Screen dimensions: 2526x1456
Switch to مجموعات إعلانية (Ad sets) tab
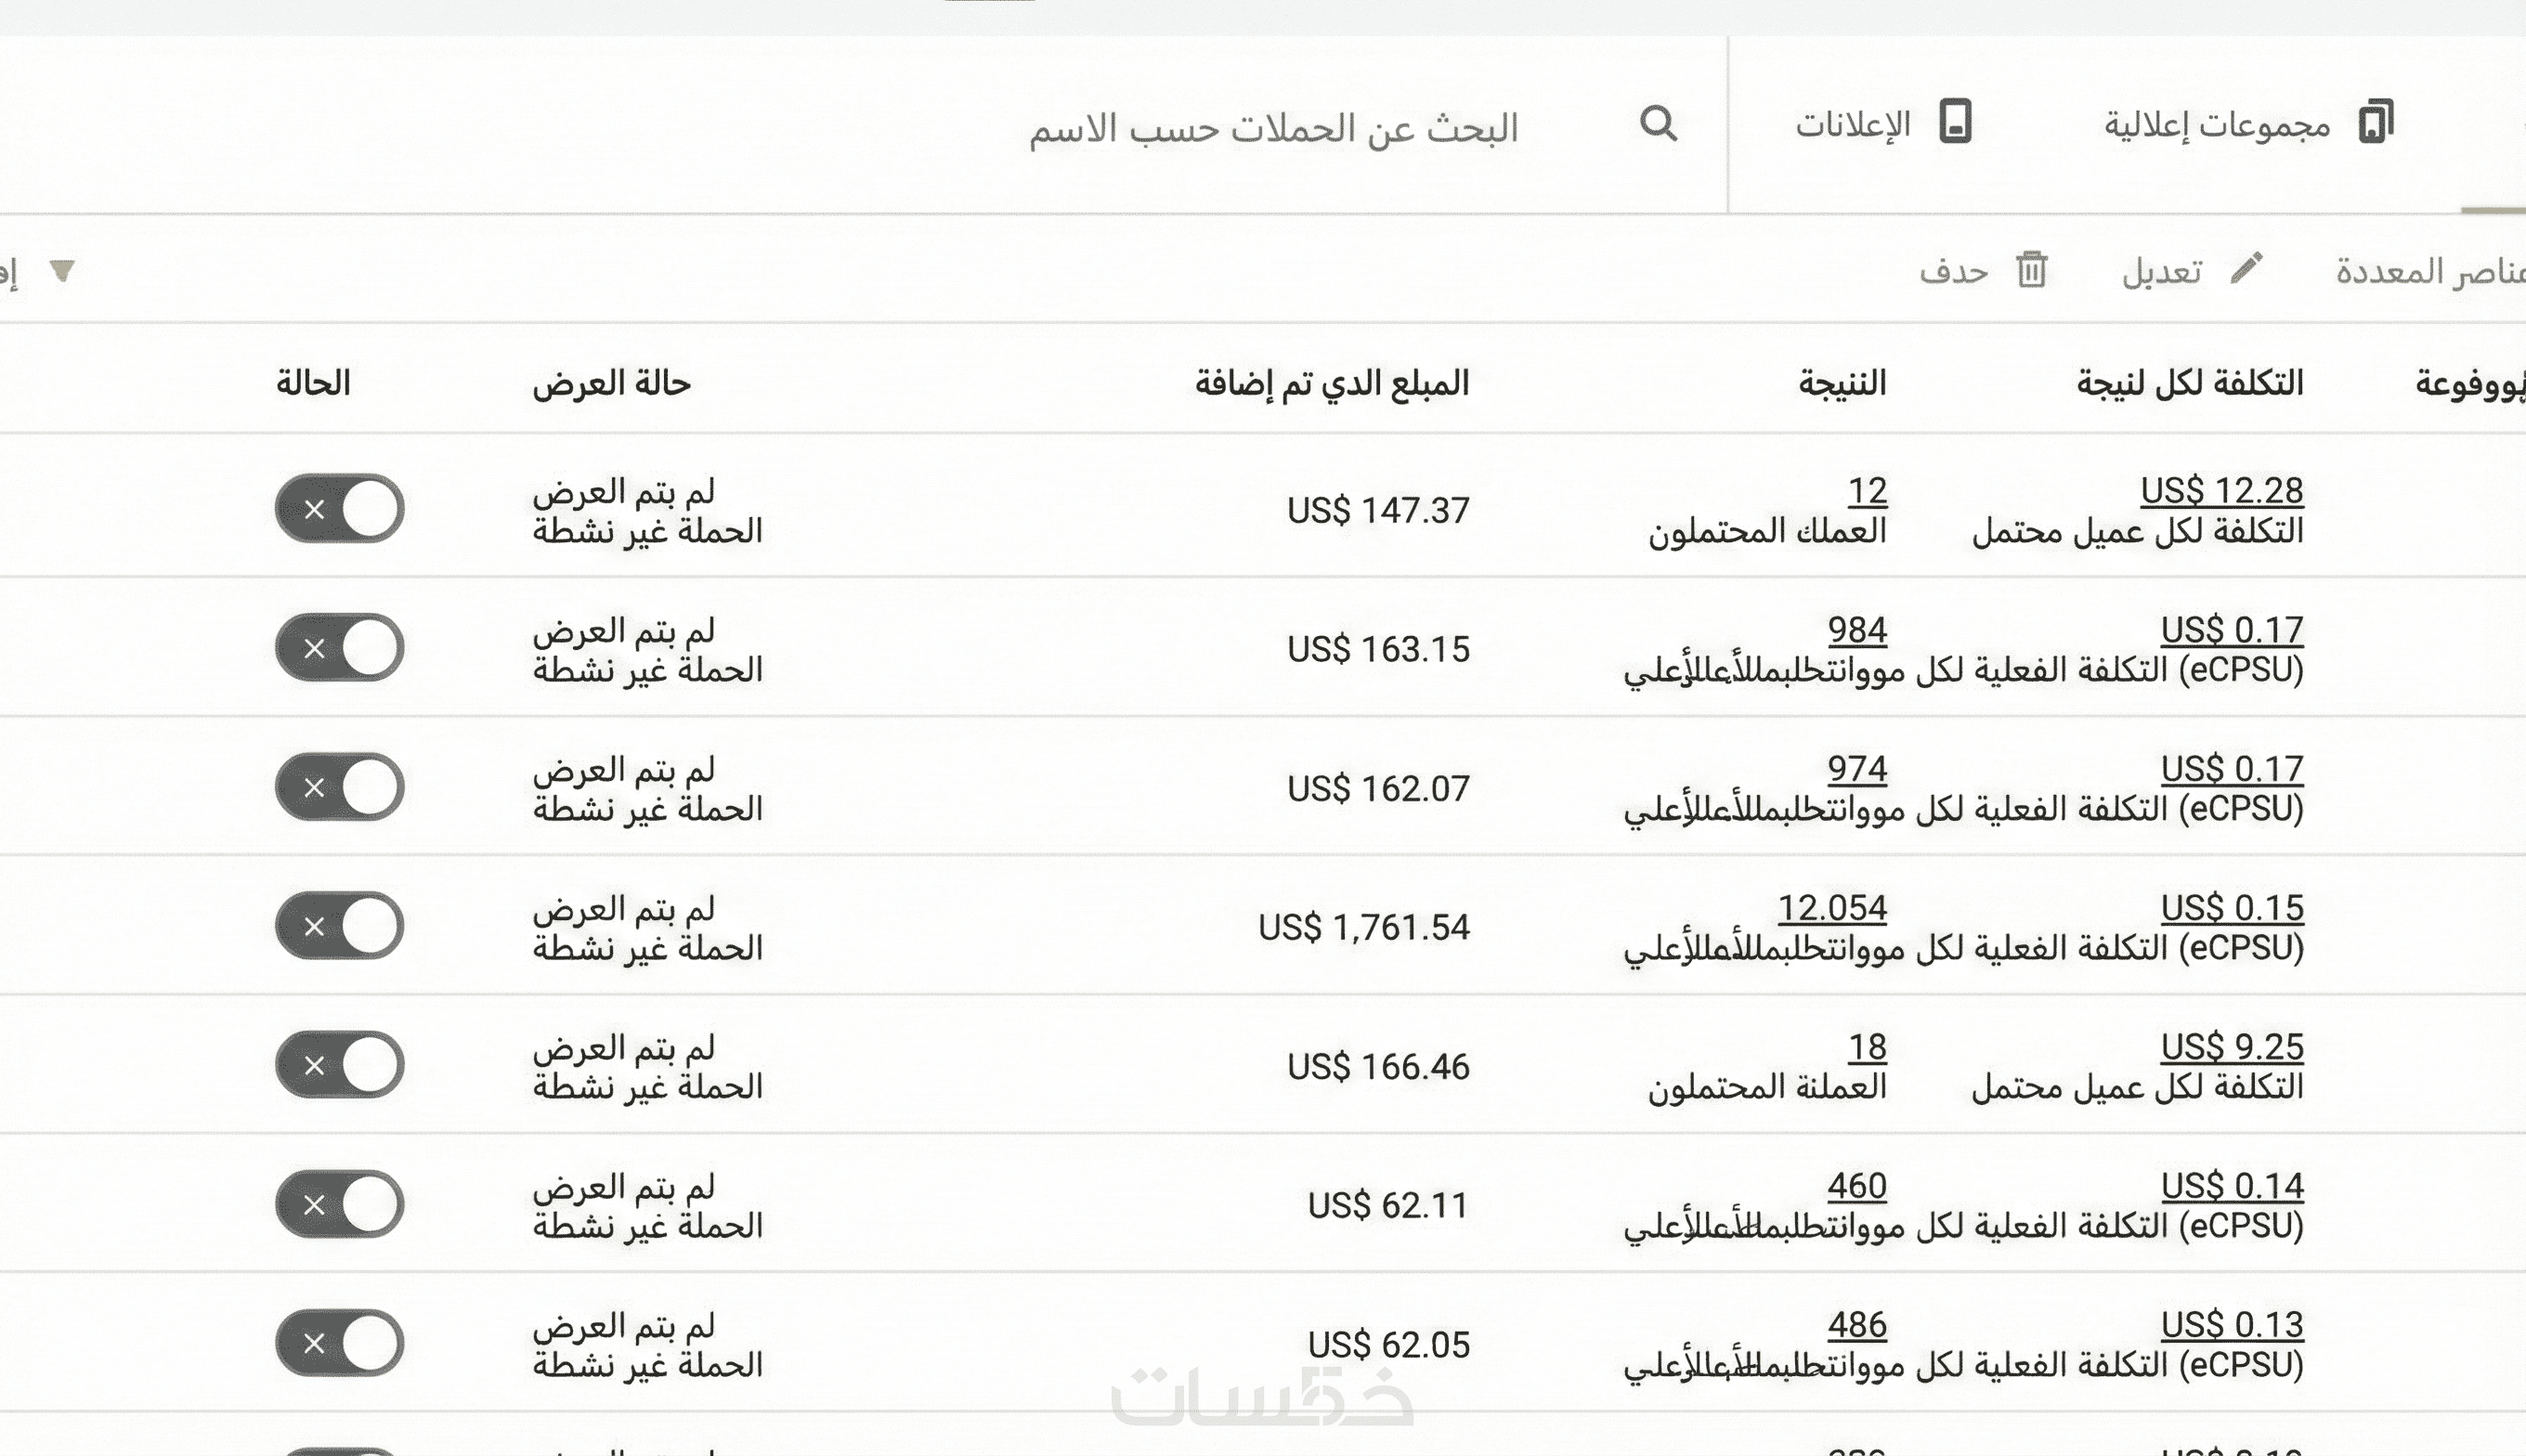pyautogui.click(x=2217, y=125)
